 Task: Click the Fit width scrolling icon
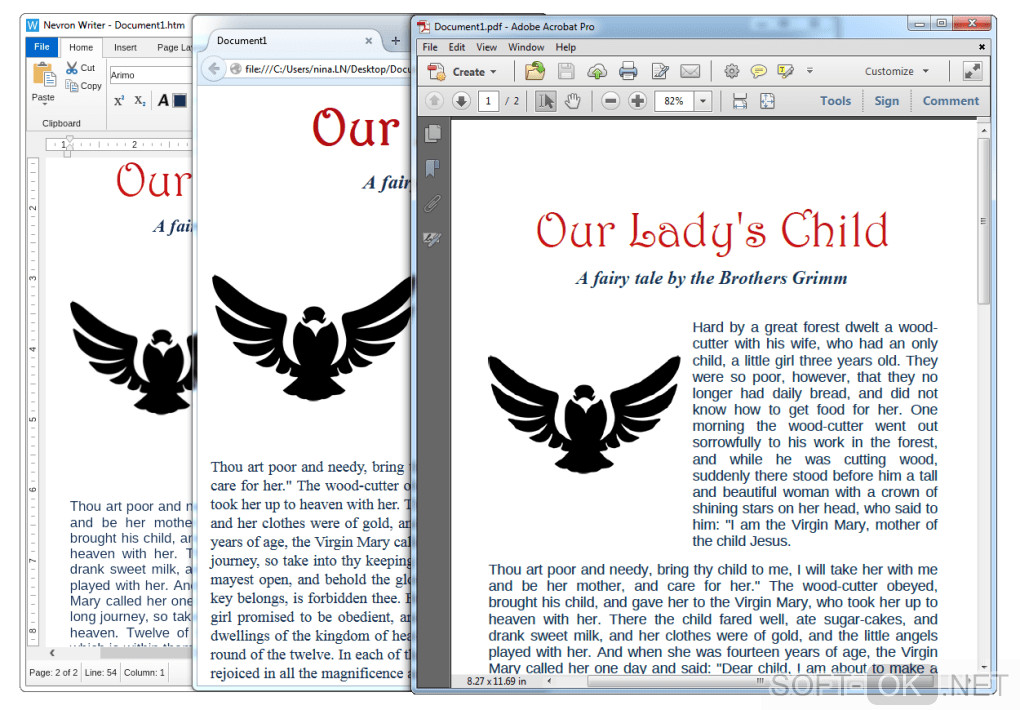[x=740, y=101]
